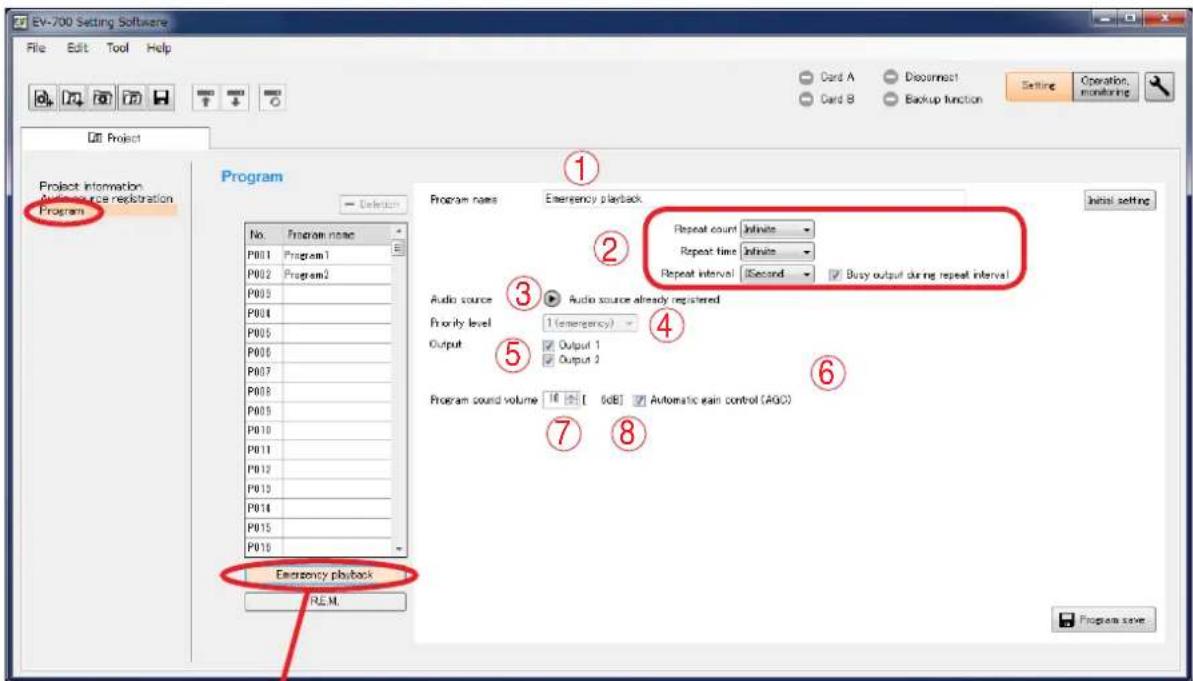Click the program list scroll down arrow

coord(399,549)
